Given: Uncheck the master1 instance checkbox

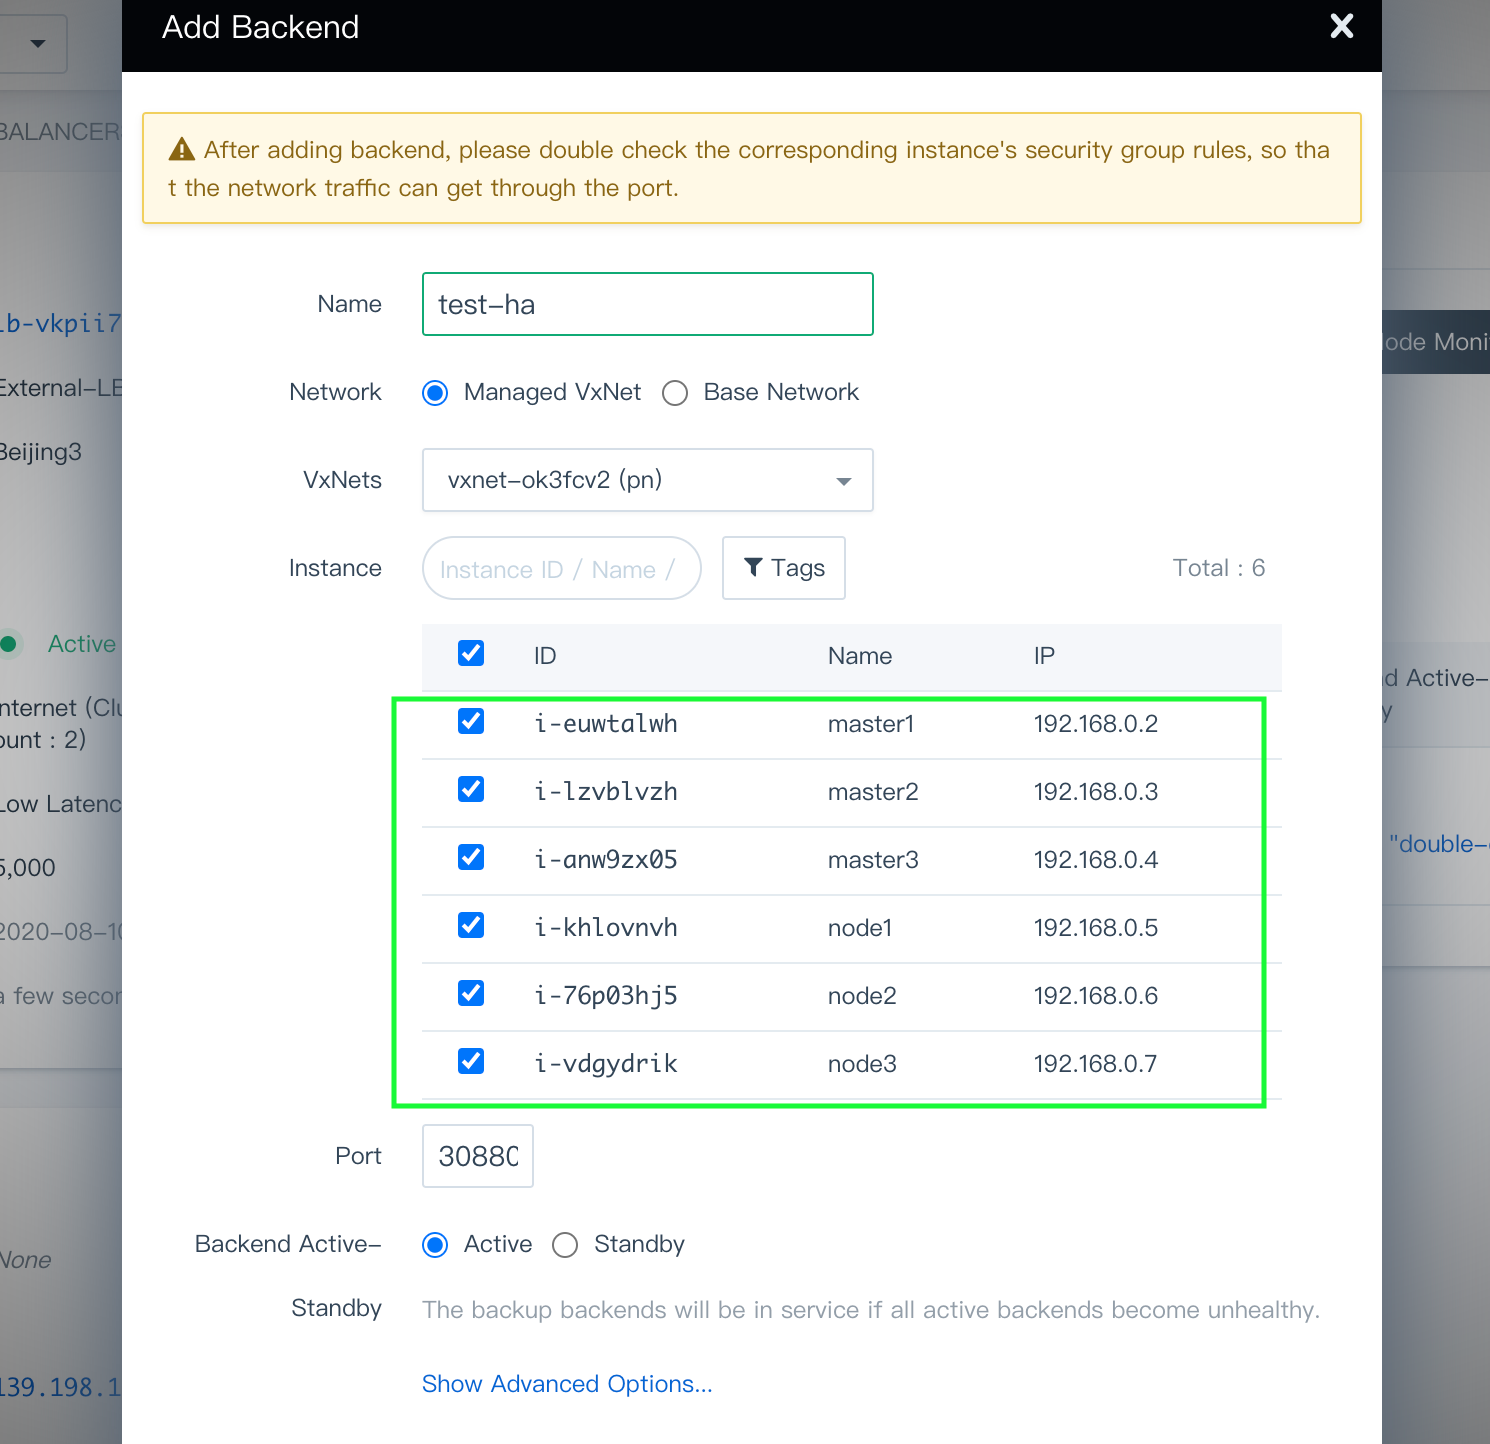Looking at the screenshot, I should click(x=471, y=722).
